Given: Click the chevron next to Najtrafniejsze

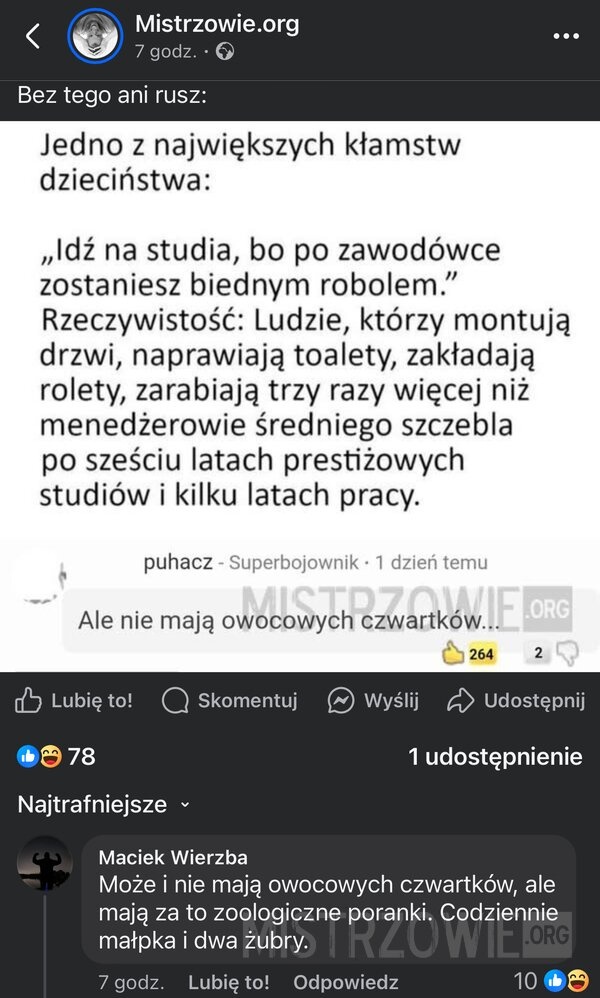Looking at the screenshot, I should [185, 805].
